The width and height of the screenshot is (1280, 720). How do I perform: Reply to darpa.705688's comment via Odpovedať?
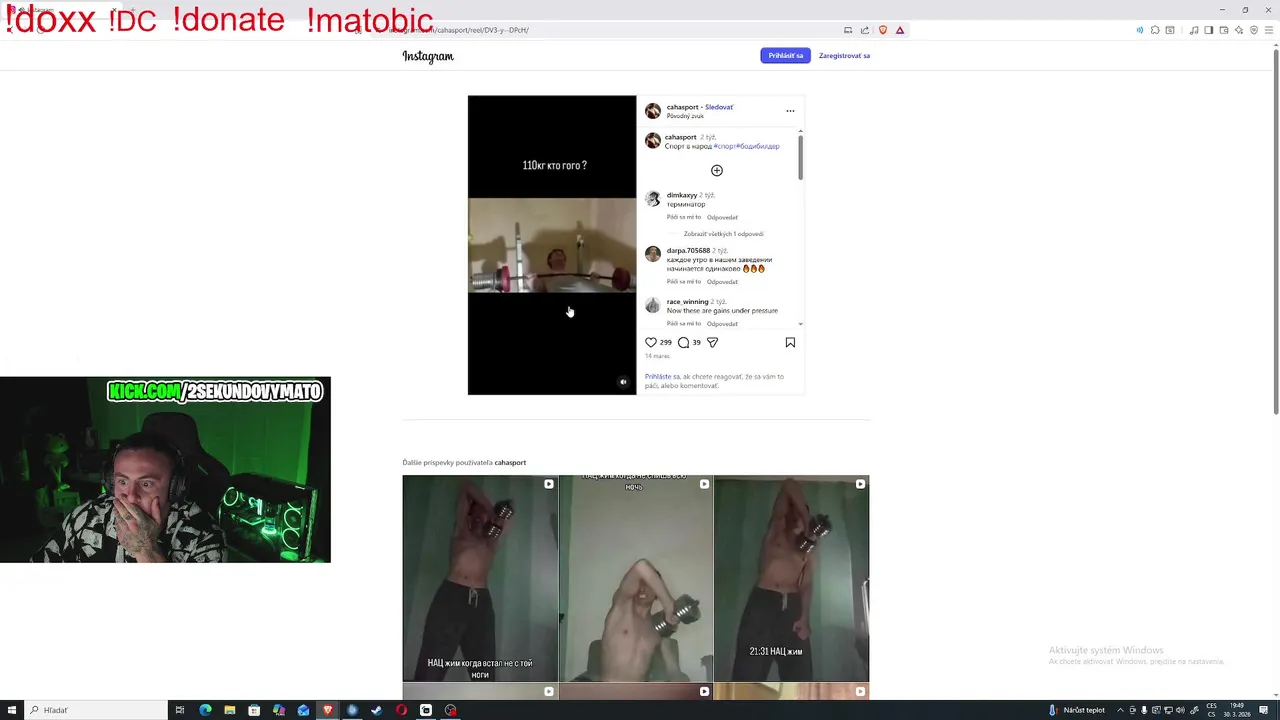pyautogui.click(x=722, y=282)
